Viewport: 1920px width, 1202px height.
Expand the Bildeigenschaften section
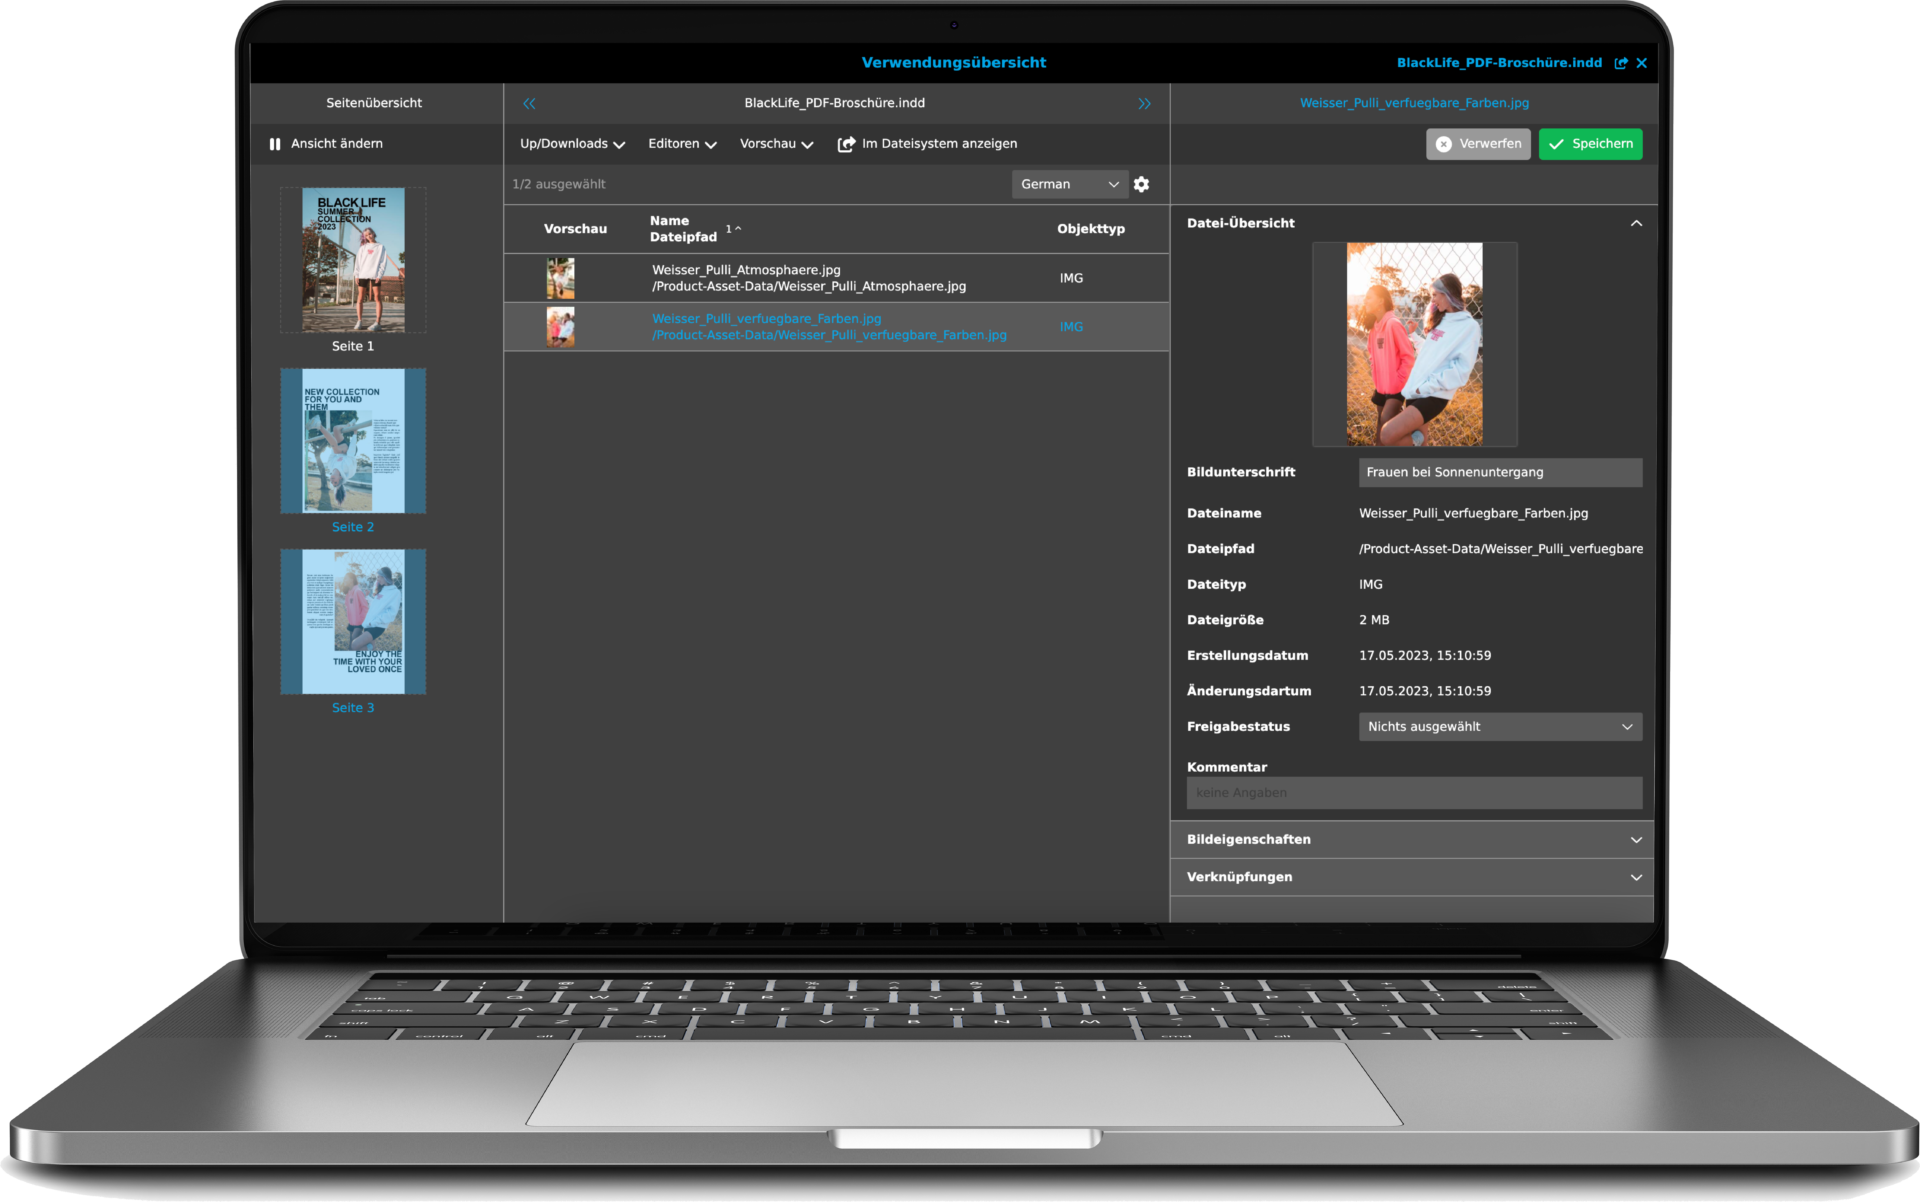(1413, 840)
